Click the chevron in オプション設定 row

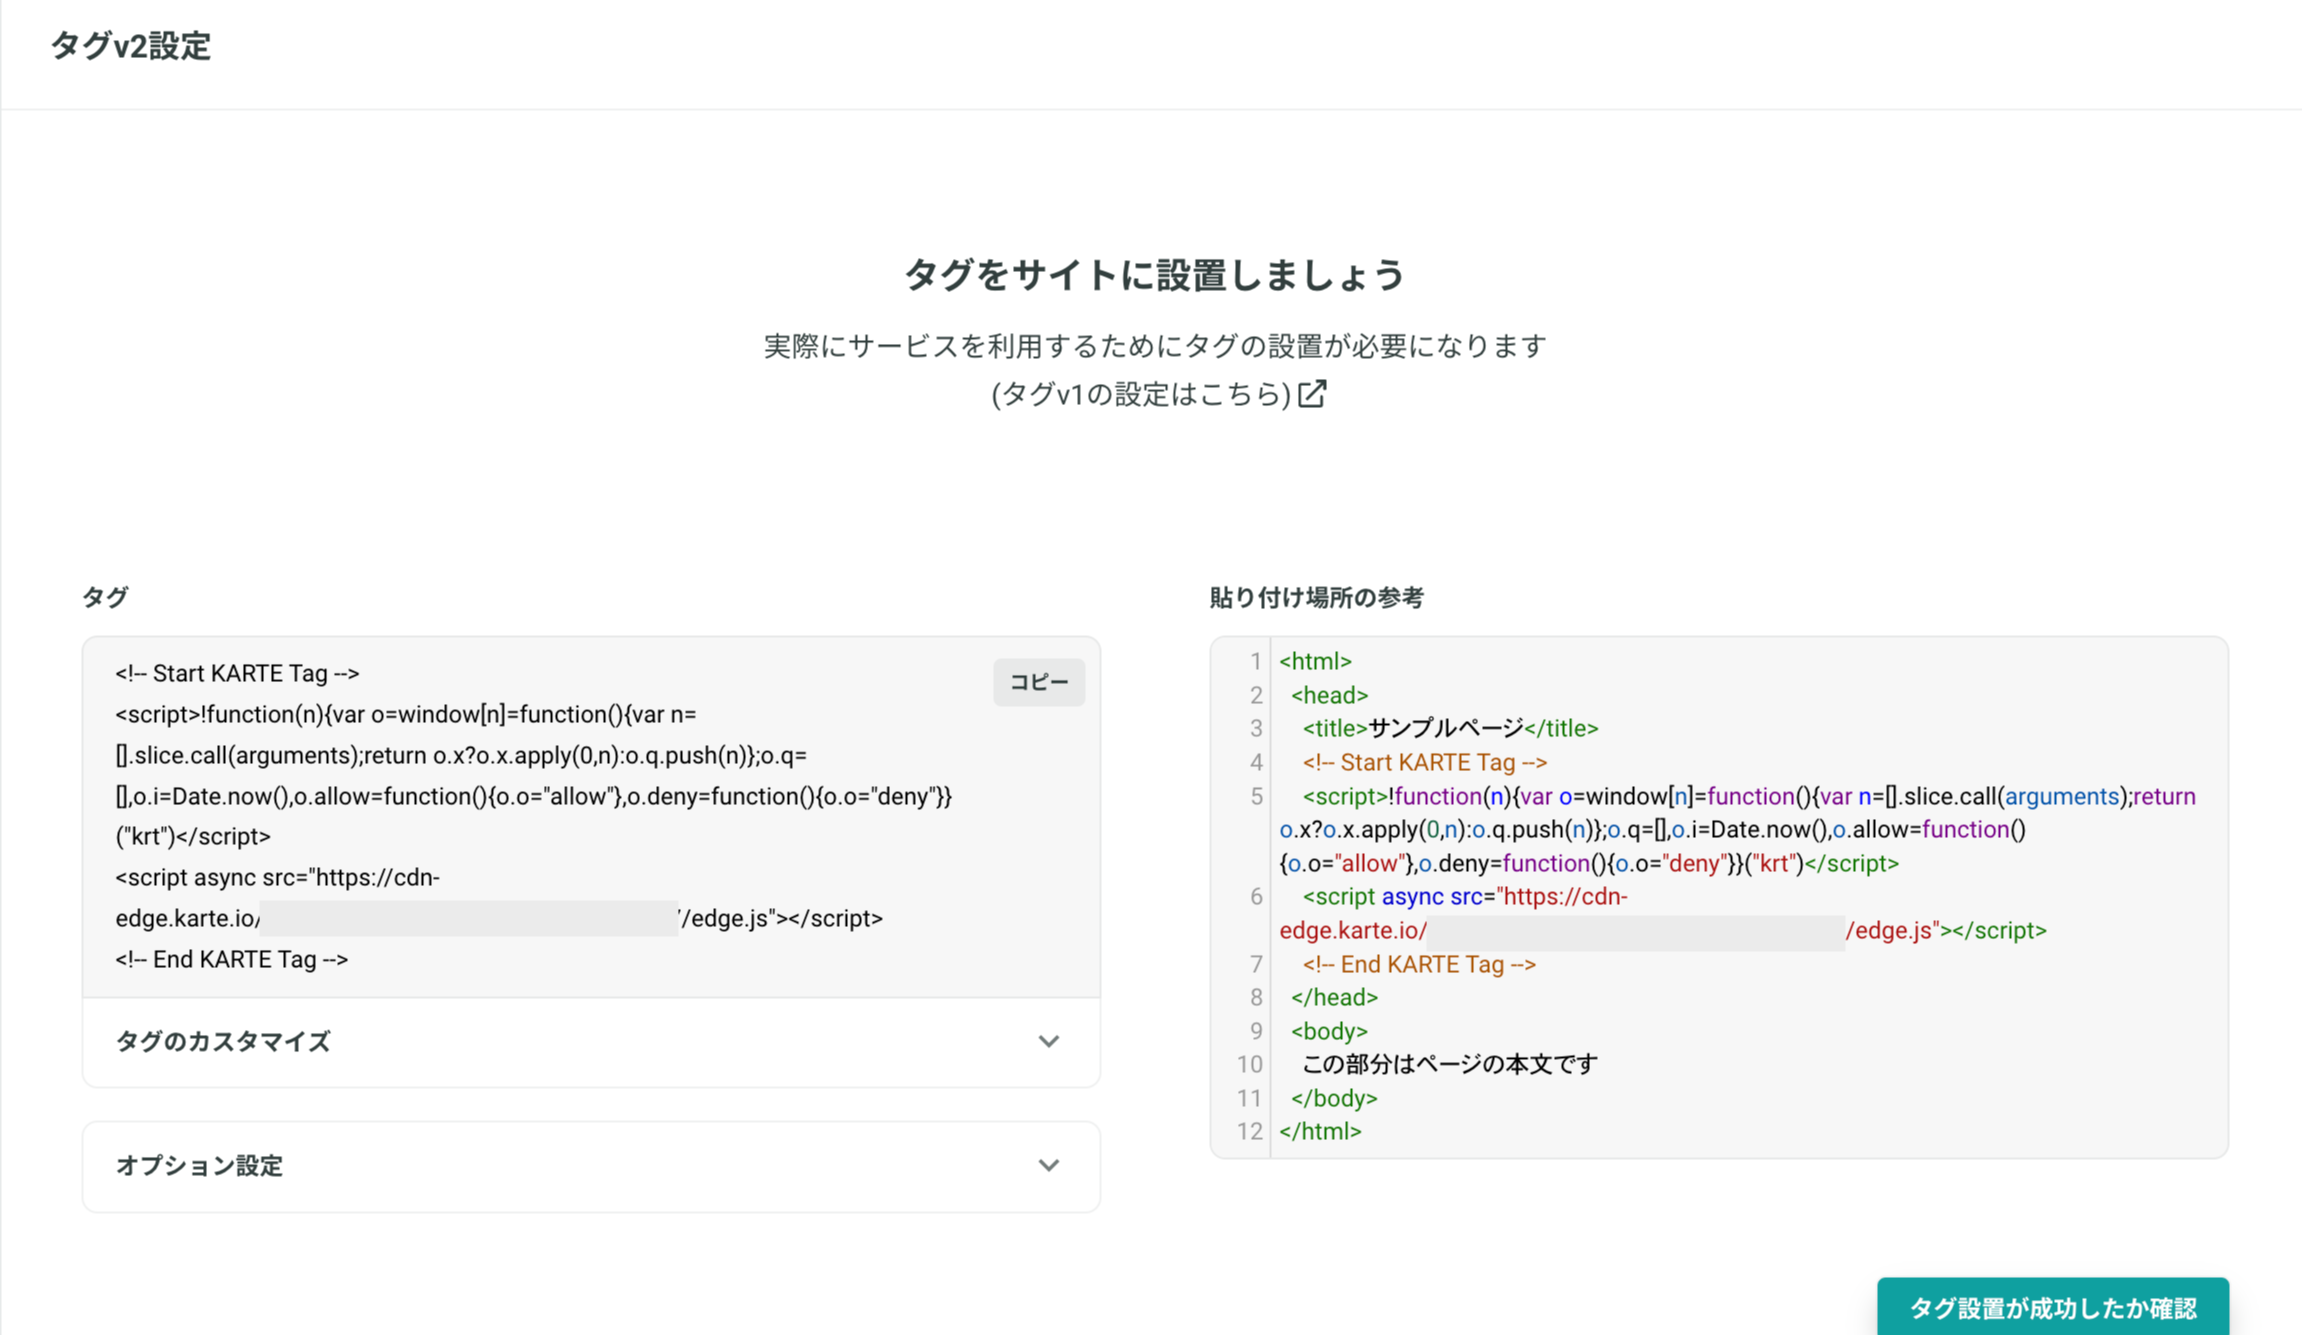pos(1048,1165)
